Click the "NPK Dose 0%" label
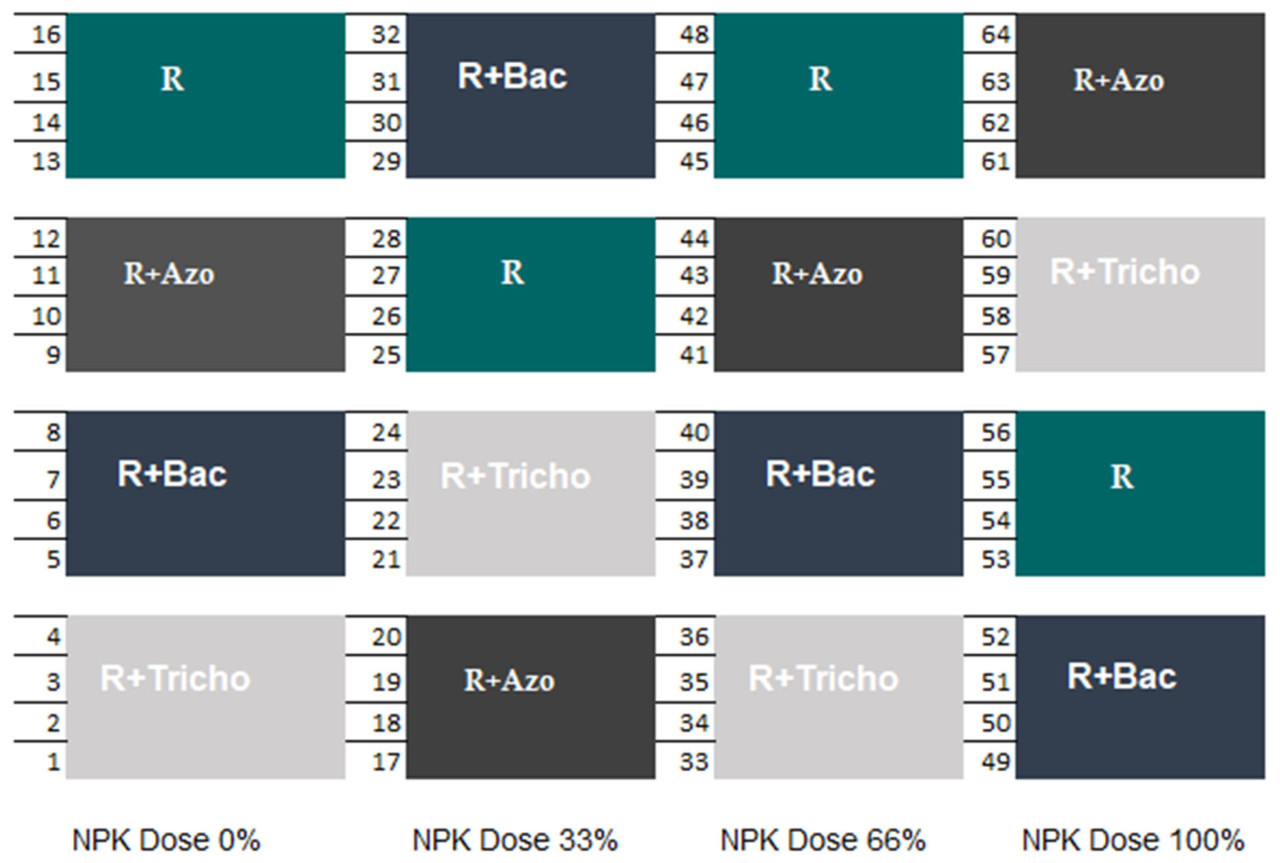 click(166, 840)
